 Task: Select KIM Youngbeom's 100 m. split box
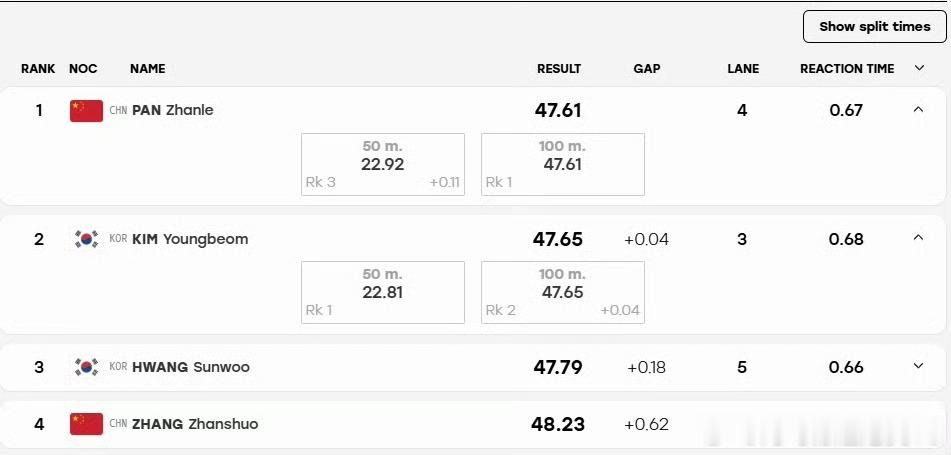[563, 292]
